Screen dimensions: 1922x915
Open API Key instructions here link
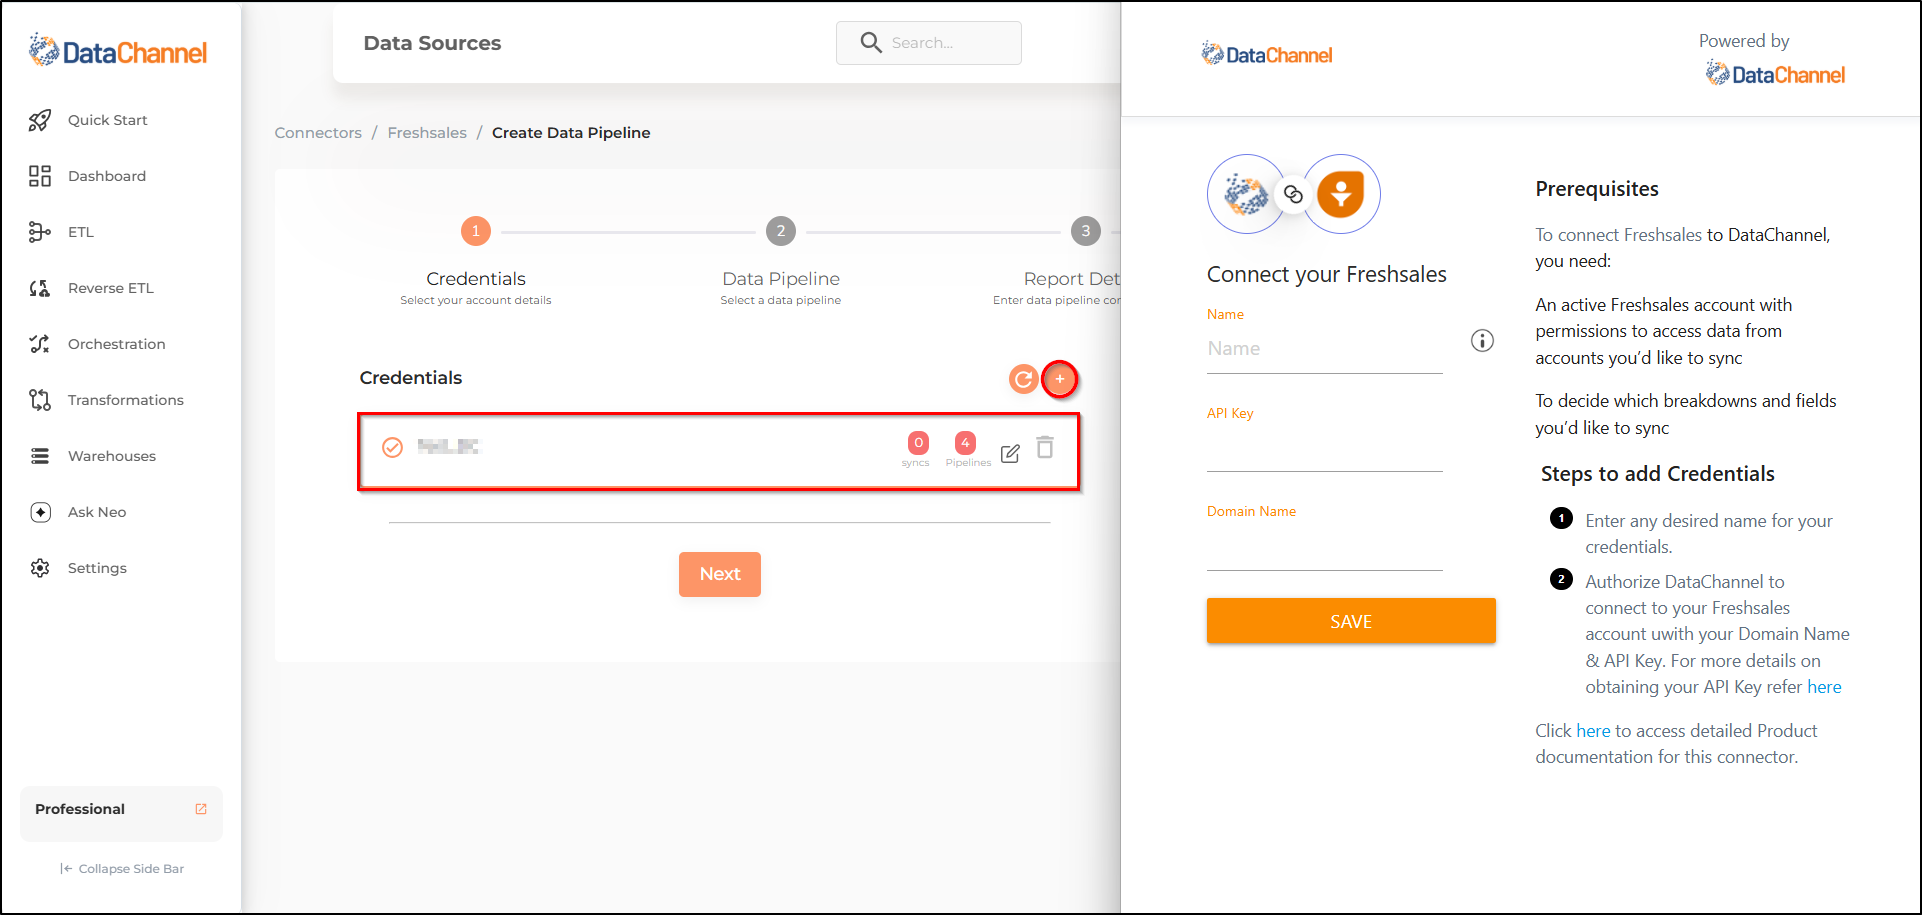1824,687
